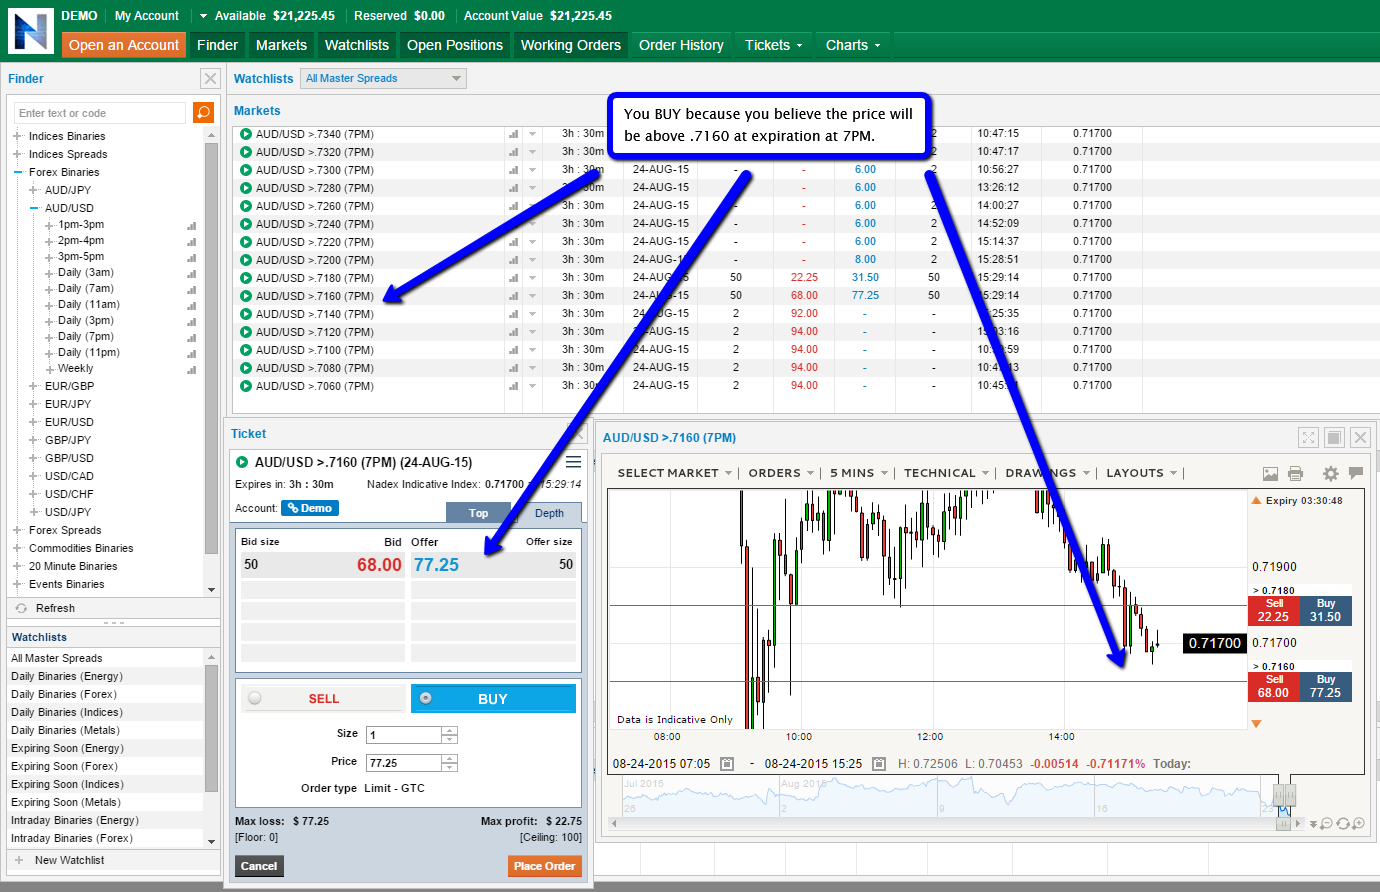Expand the EUR/GBP tree node
Viewport: 1380px width, 892px height.
click(33, 386)
